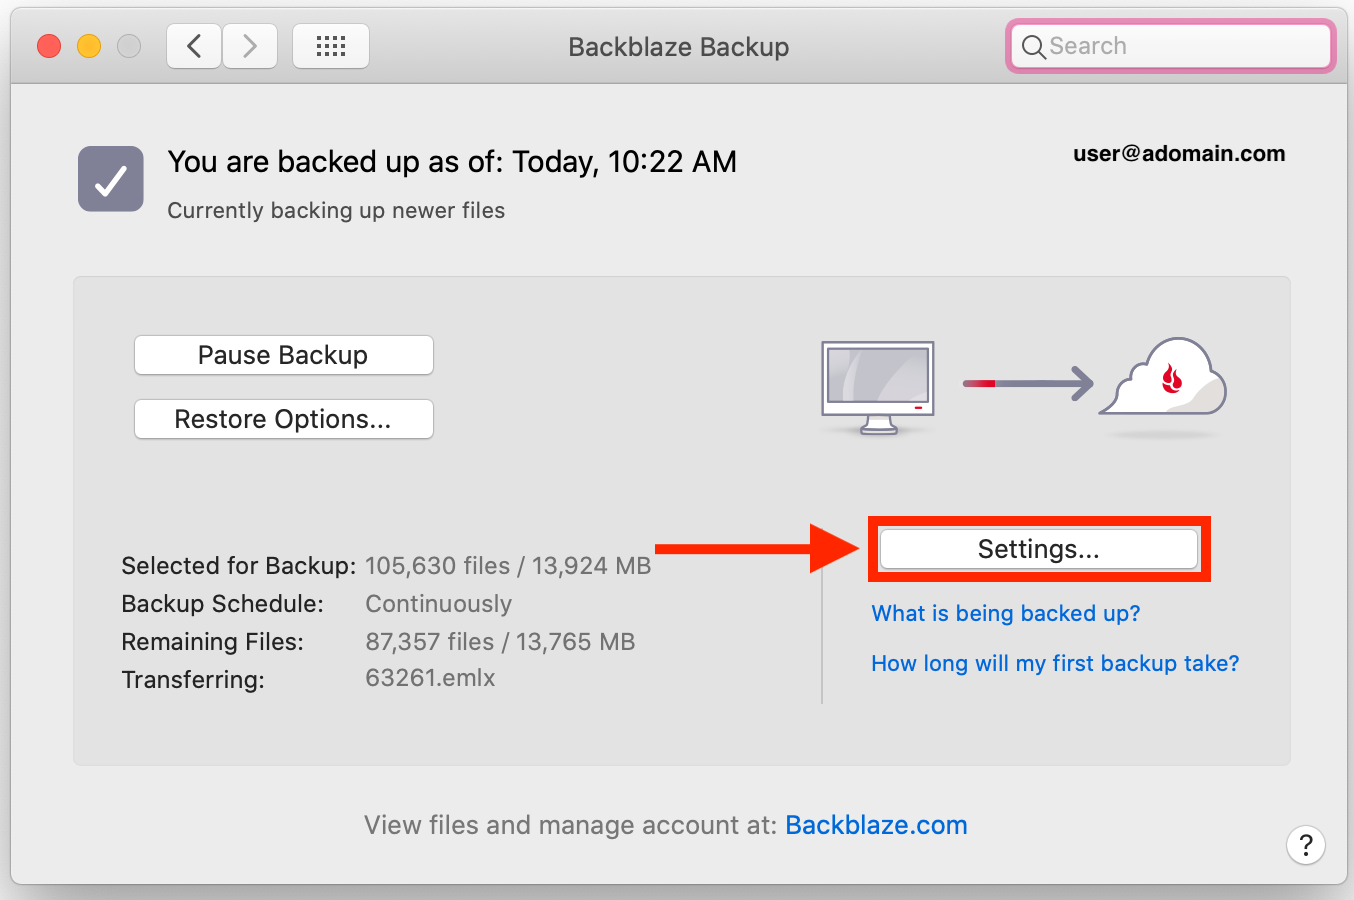Click the magnifier icon in search field

(x=1034, y=47)
